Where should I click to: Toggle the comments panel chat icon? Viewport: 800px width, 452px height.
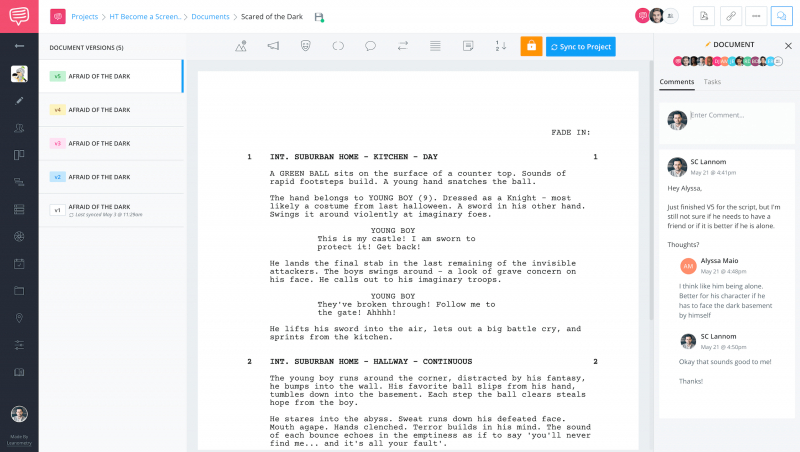click(x=782, y=16)
